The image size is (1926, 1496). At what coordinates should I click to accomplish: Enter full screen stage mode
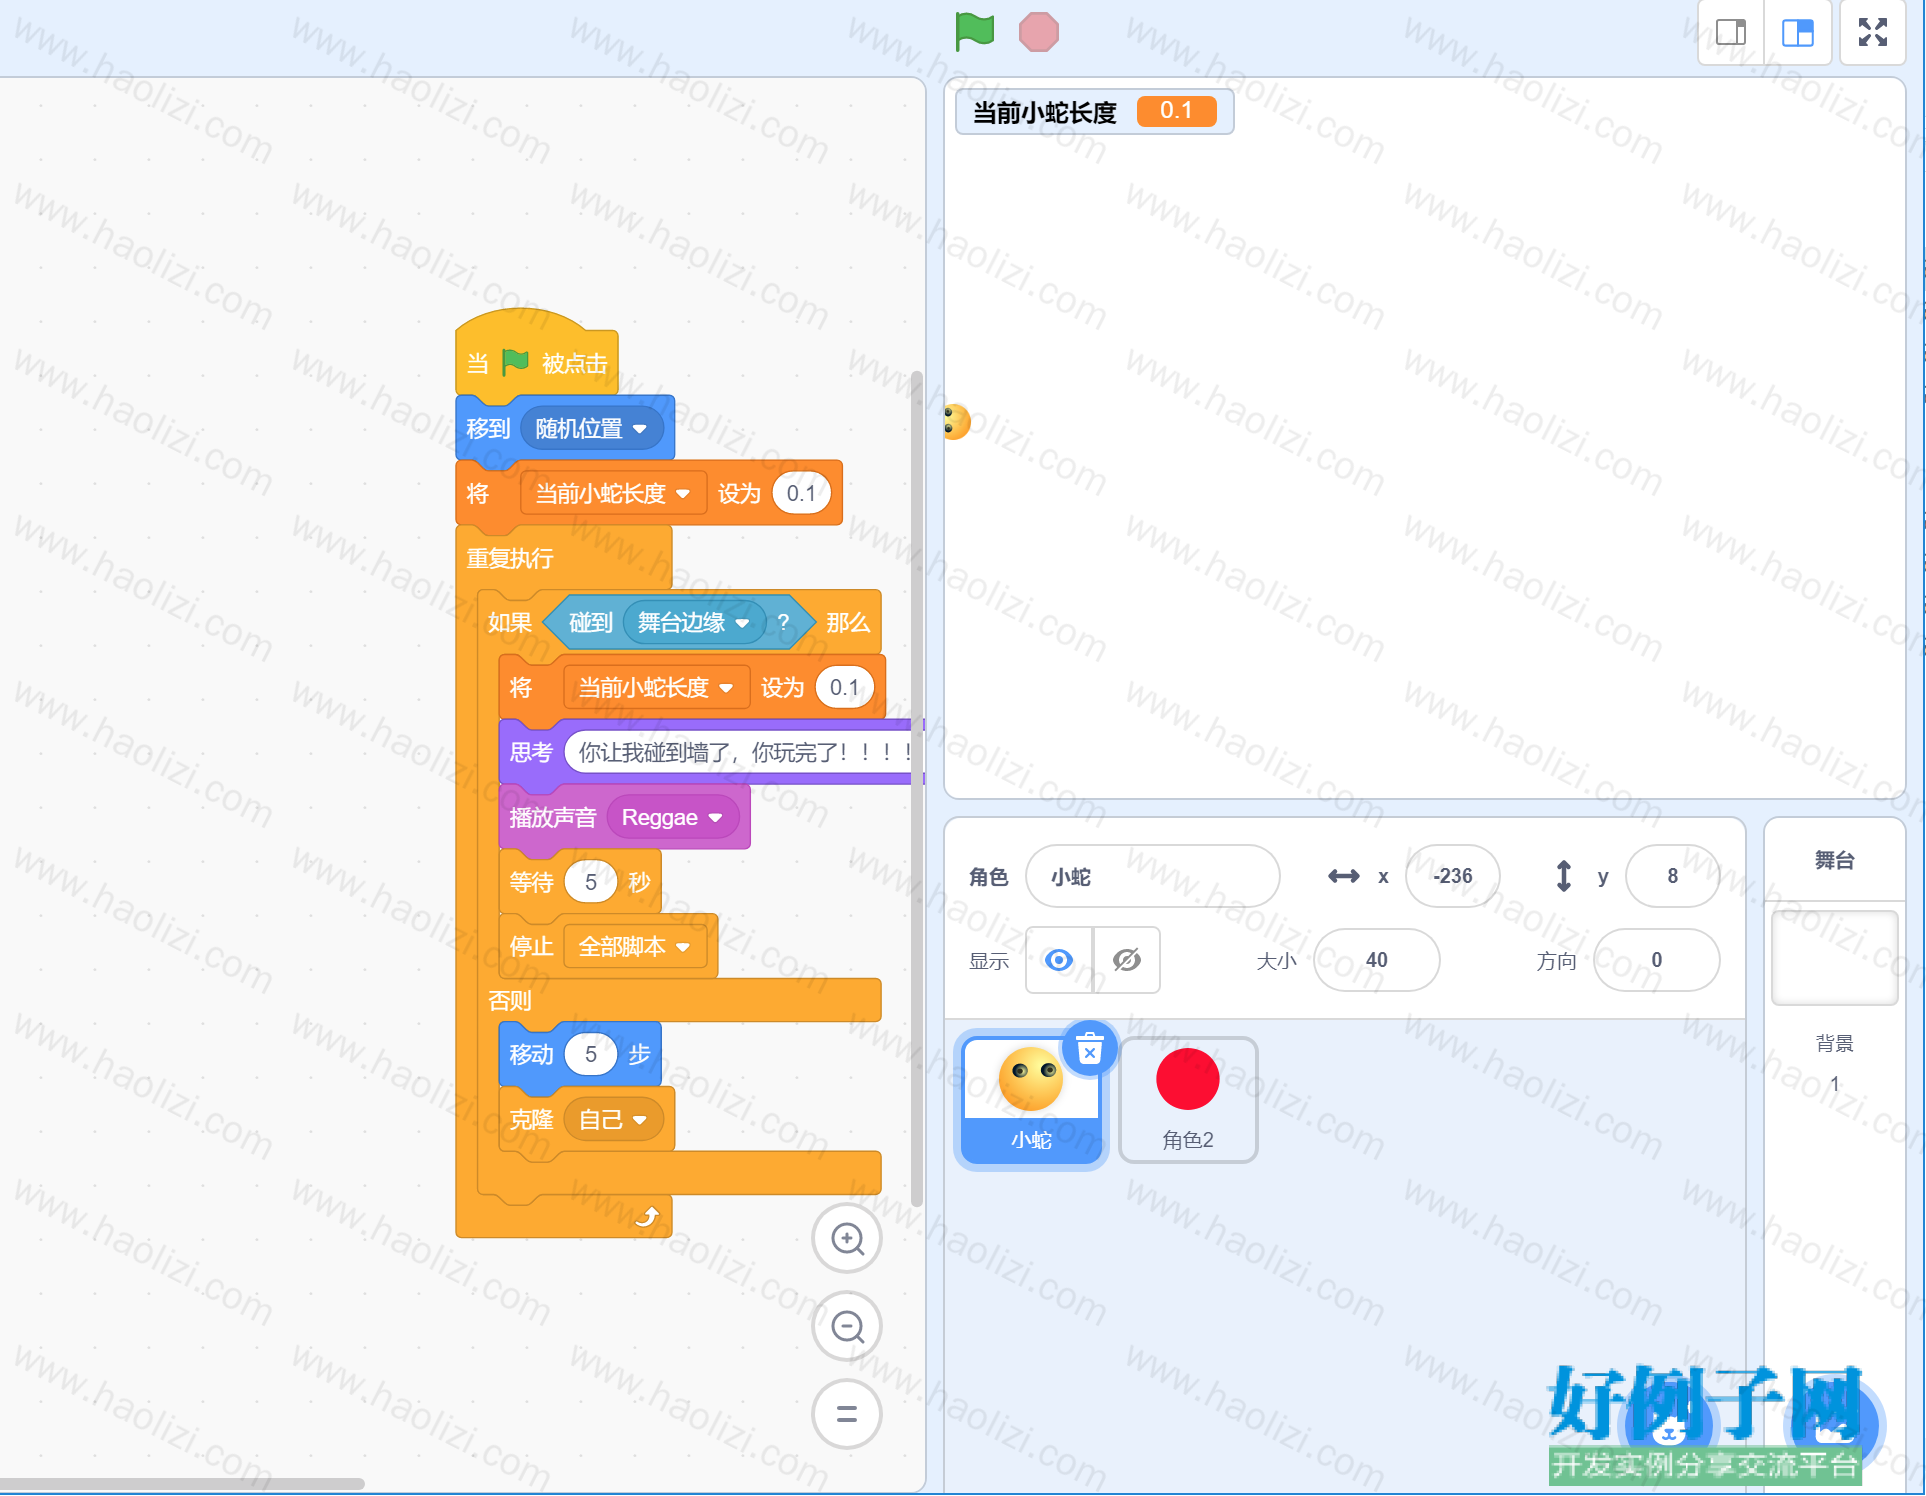(1872, 33)
